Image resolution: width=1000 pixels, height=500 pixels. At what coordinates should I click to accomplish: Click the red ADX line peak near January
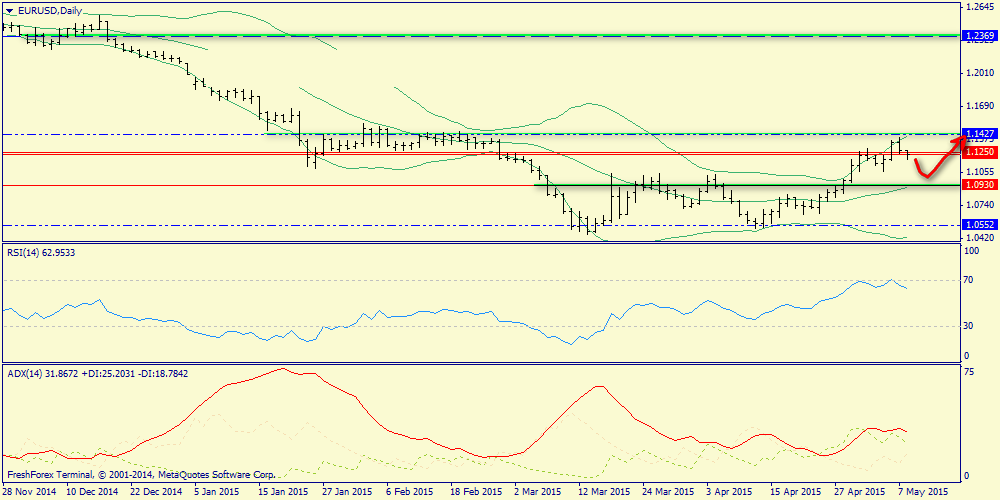coord(281,369)
